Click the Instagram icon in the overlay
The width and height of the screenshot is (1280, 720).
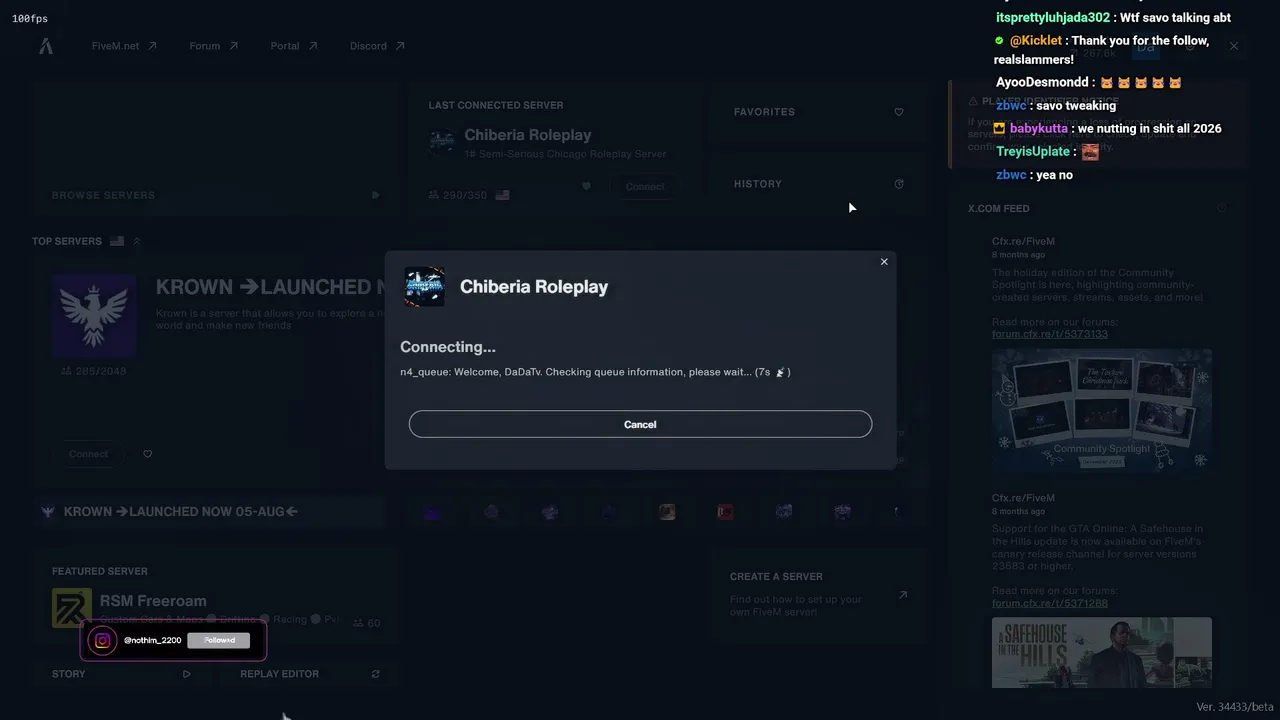pyautogui.click(x=102, y=640)
